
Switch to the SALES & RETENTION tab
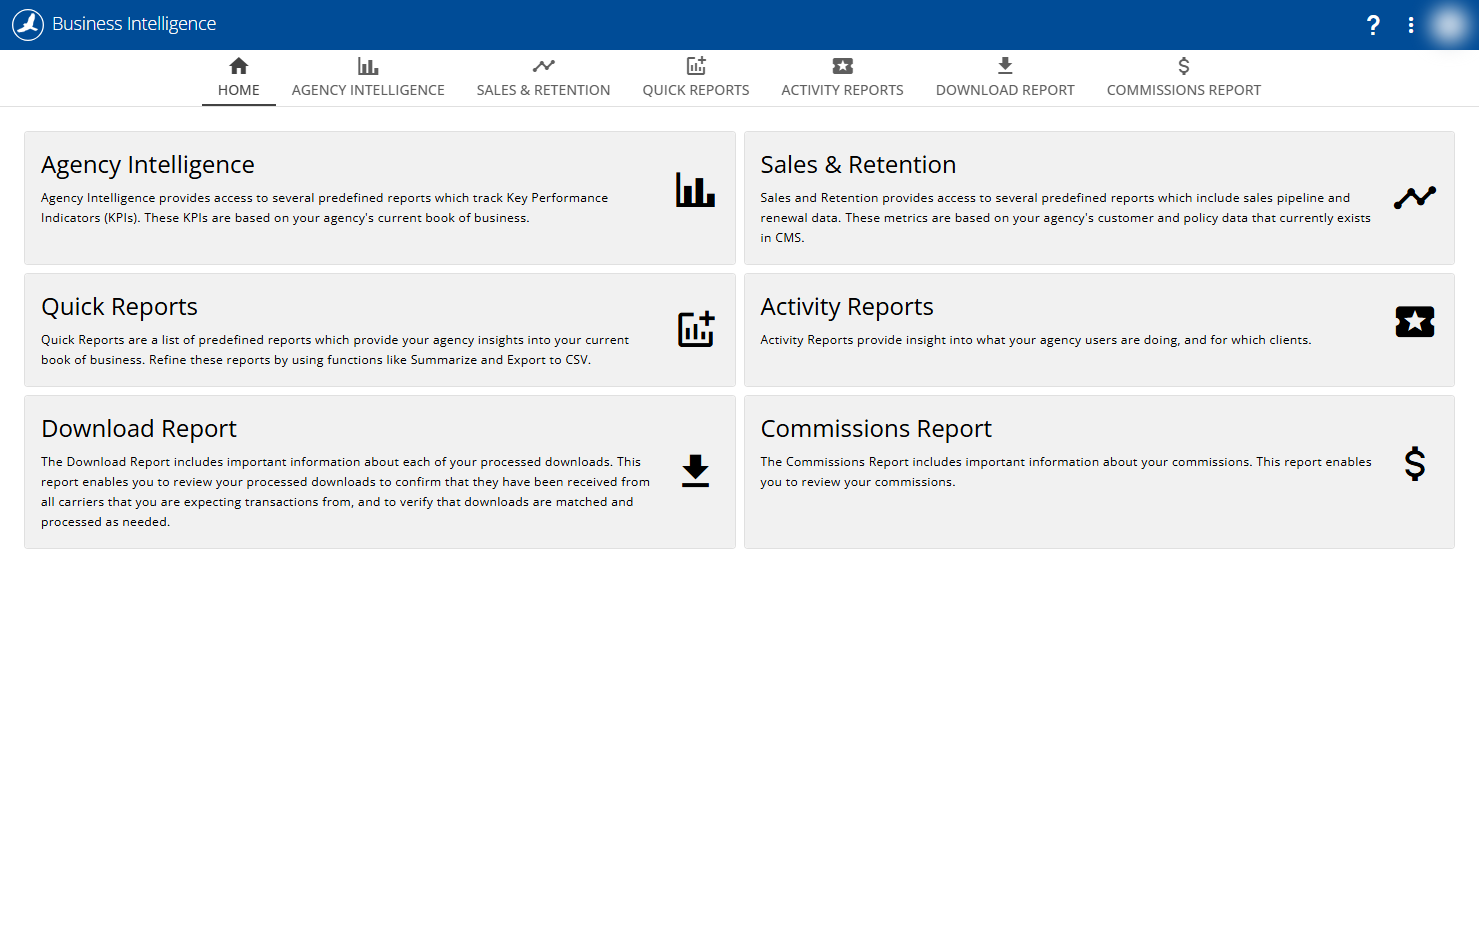[x=543, y=90]
